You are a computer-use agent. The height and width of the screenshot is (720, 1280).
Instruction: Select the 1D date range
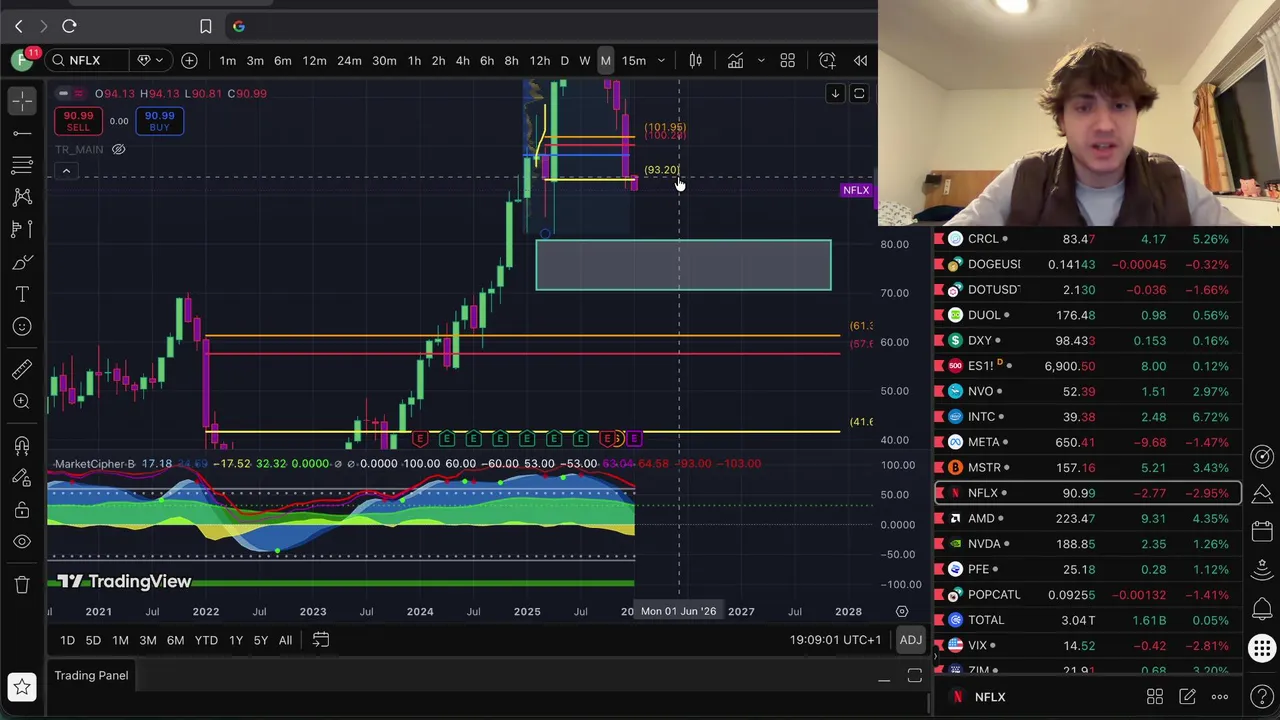[67, 640]
